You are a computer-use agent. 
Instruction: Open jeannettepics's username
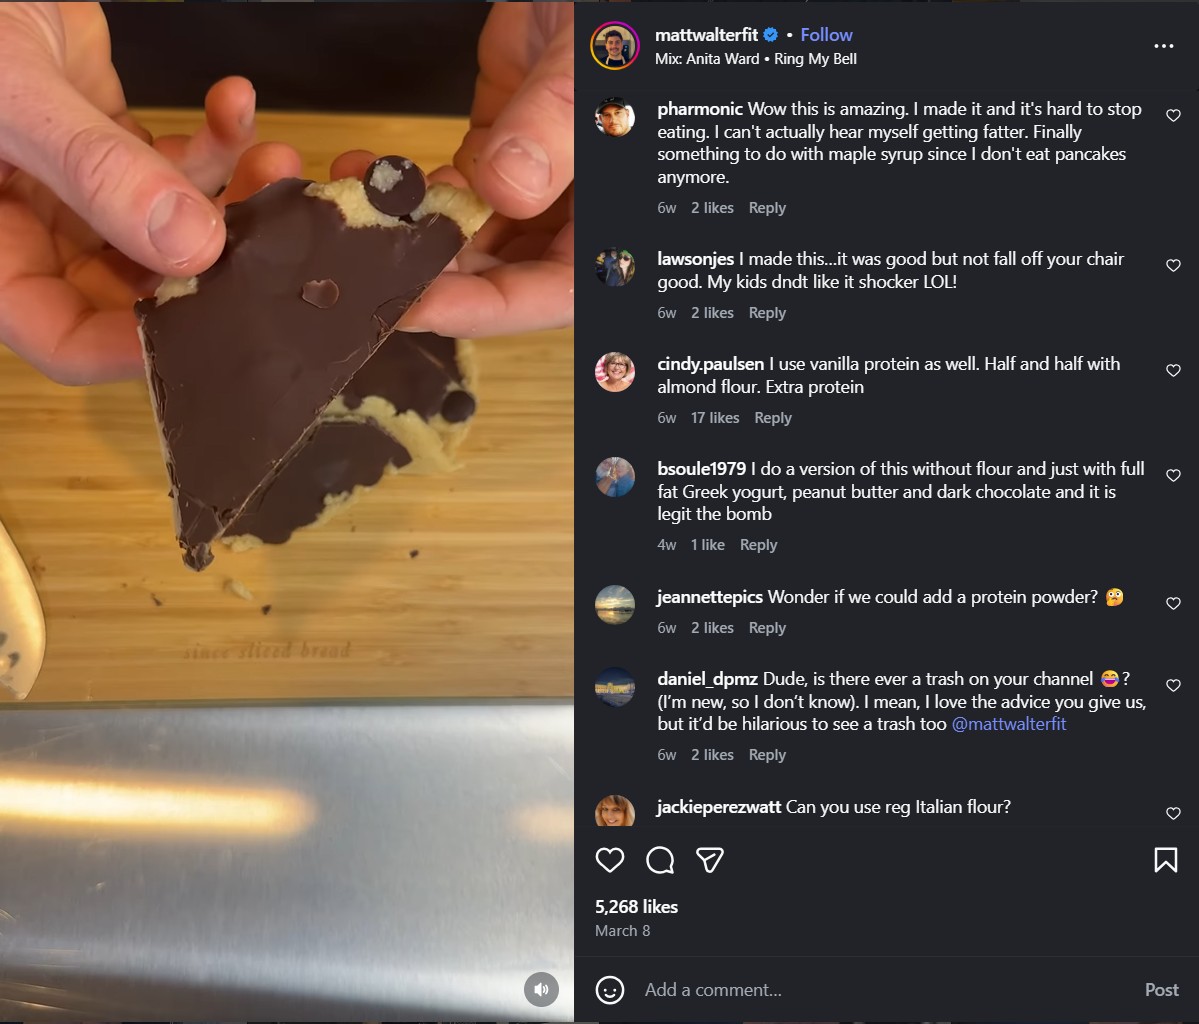coord(709,596)
